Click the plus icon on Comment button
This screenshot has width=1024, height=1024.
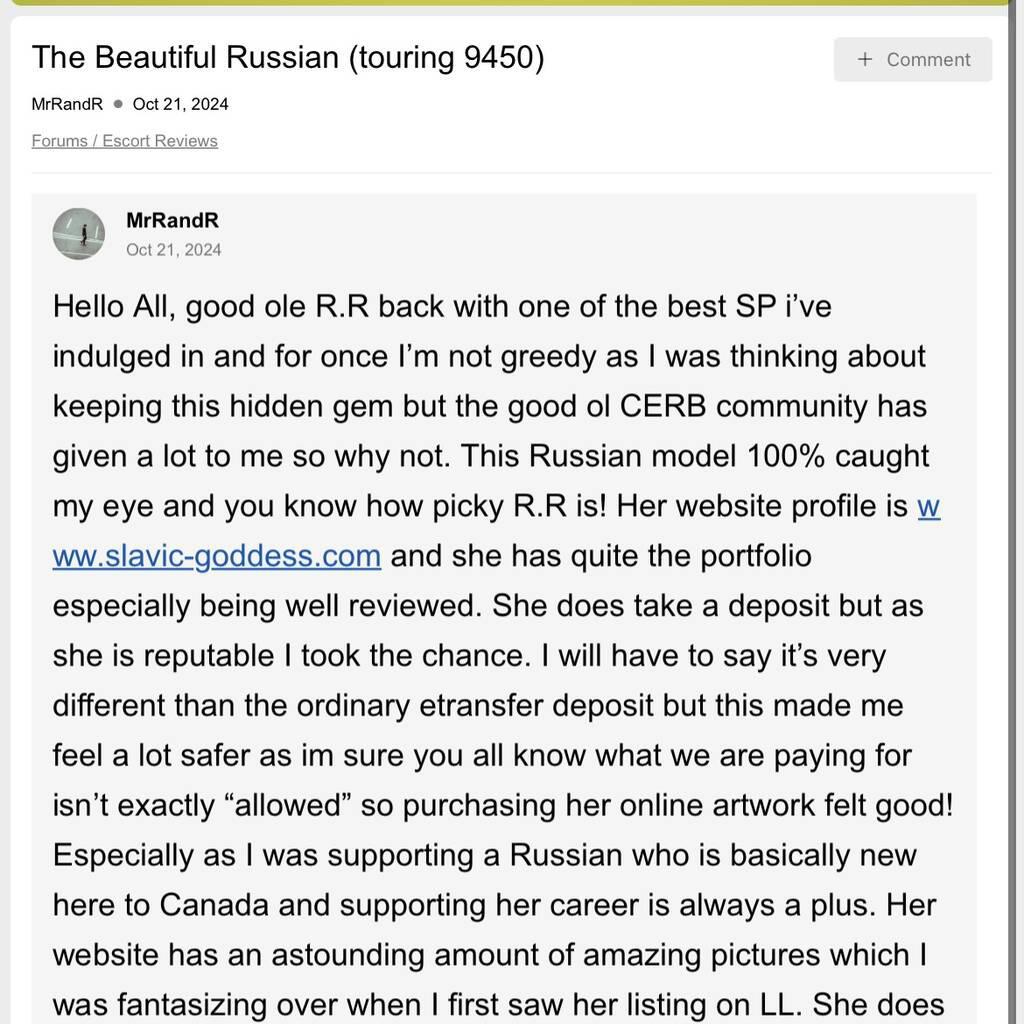tap(865, 60)
